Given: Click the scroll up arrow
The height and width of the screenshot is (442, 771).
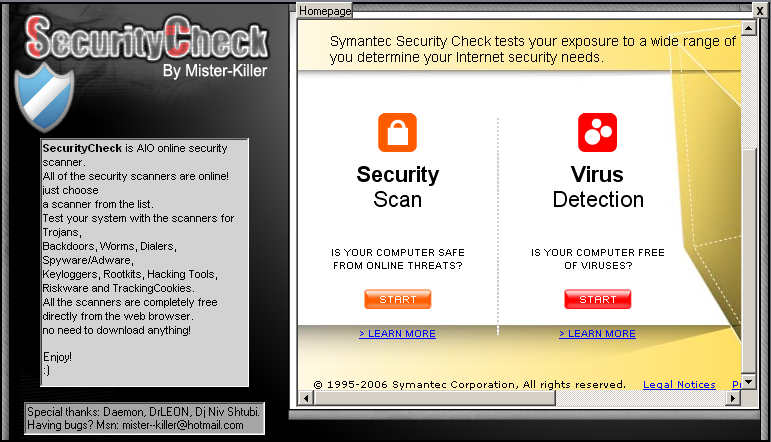Looking at the screenshot, I should click(748, 28).
